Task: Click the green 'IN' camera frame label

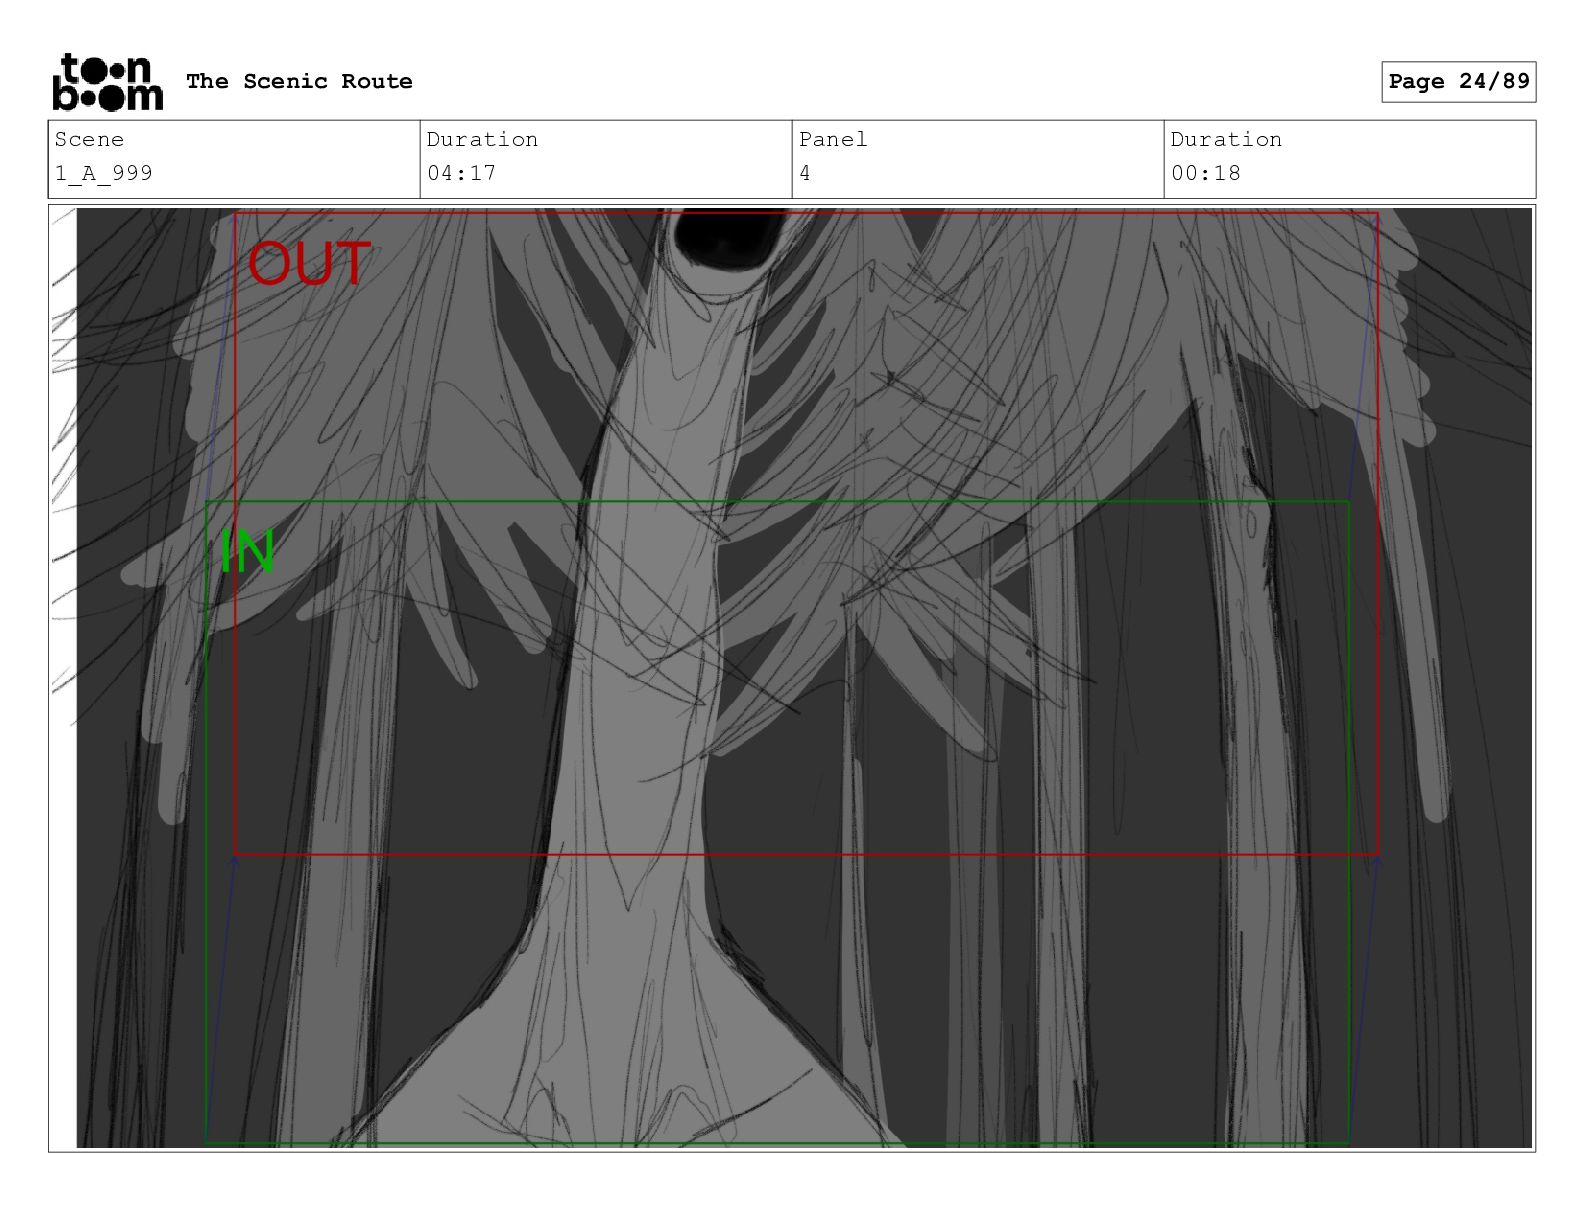Action: tap(247, 551)
